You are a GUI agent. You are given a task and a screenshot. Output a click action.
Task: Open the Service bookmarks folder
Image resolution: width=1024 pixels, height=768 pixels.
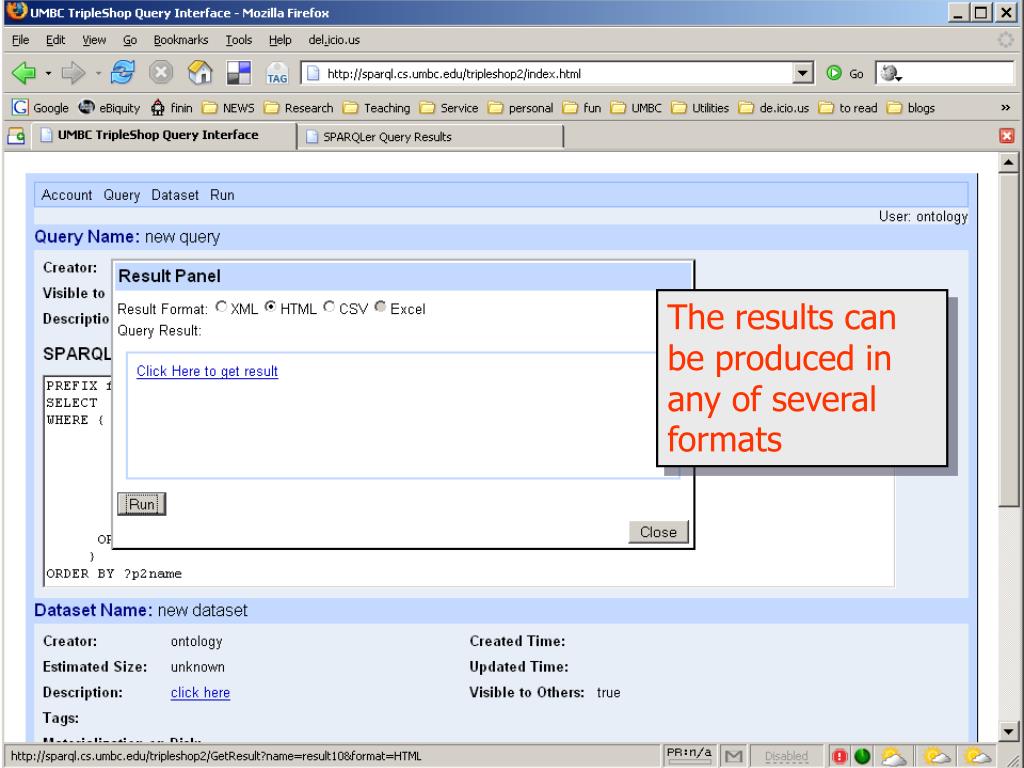(449, 108)
